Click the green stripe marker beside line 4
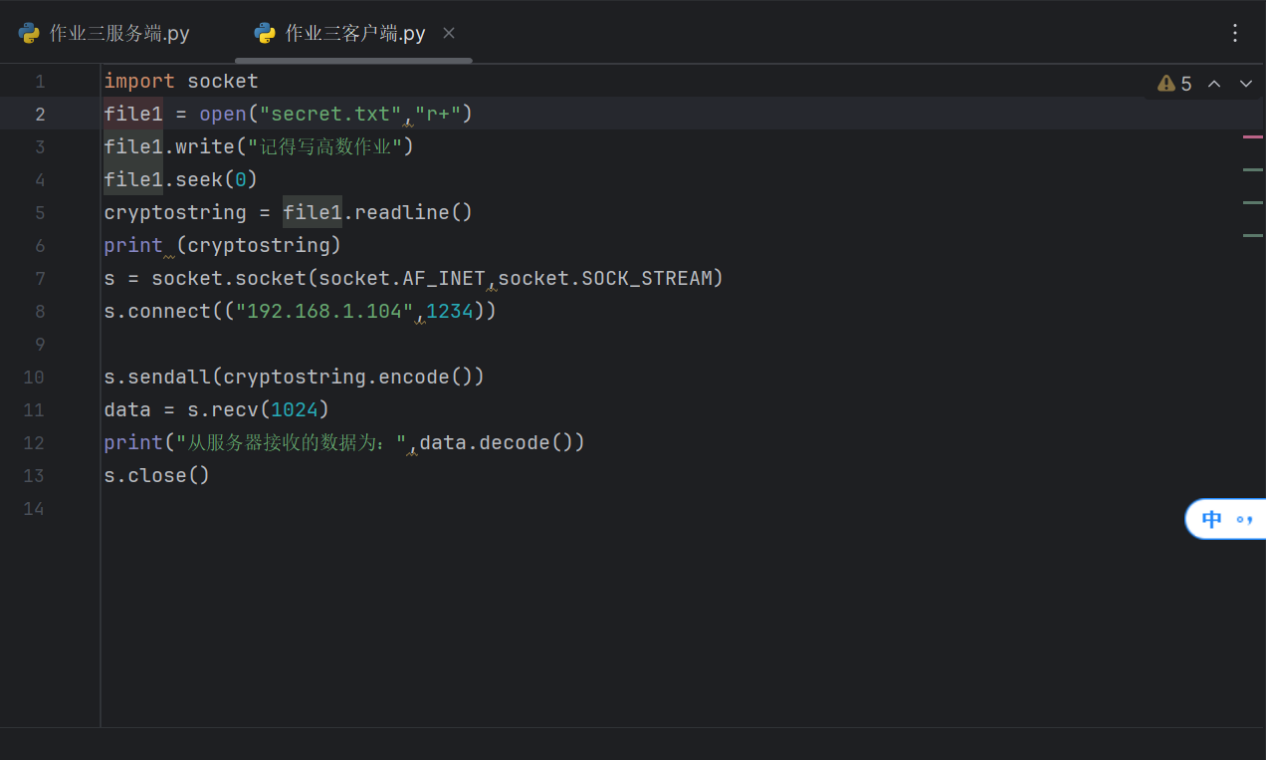 1252,170
